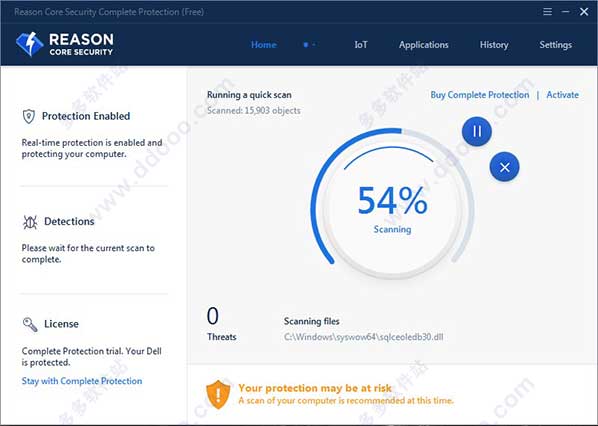The width and height of the screenshot is (598, 426).
Task: Click the key icon beside License
Action: tap(30, 325)
